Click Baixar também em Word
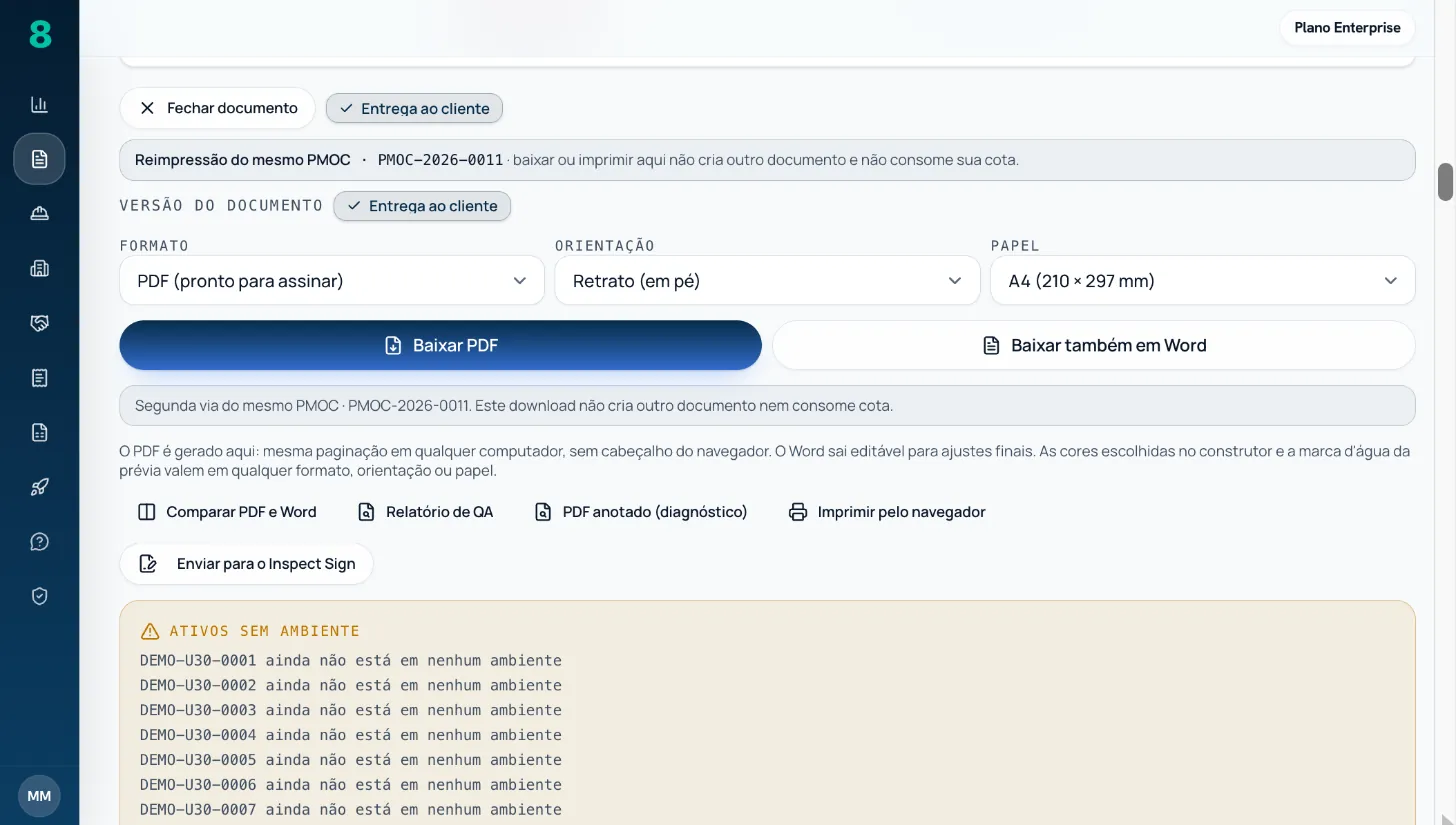 coord(1093,345)
